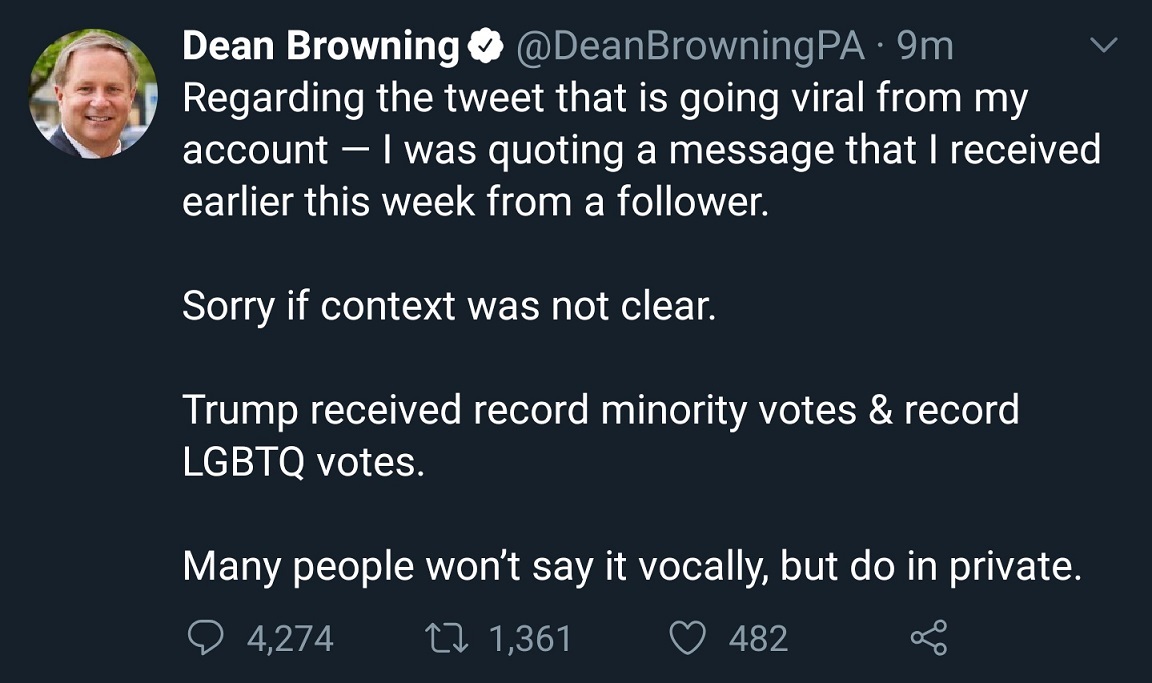The height and width of the screenshot is (683, 1152).
Task: Click the verified badge next to Dean Browning
Action: click(485, 46)
